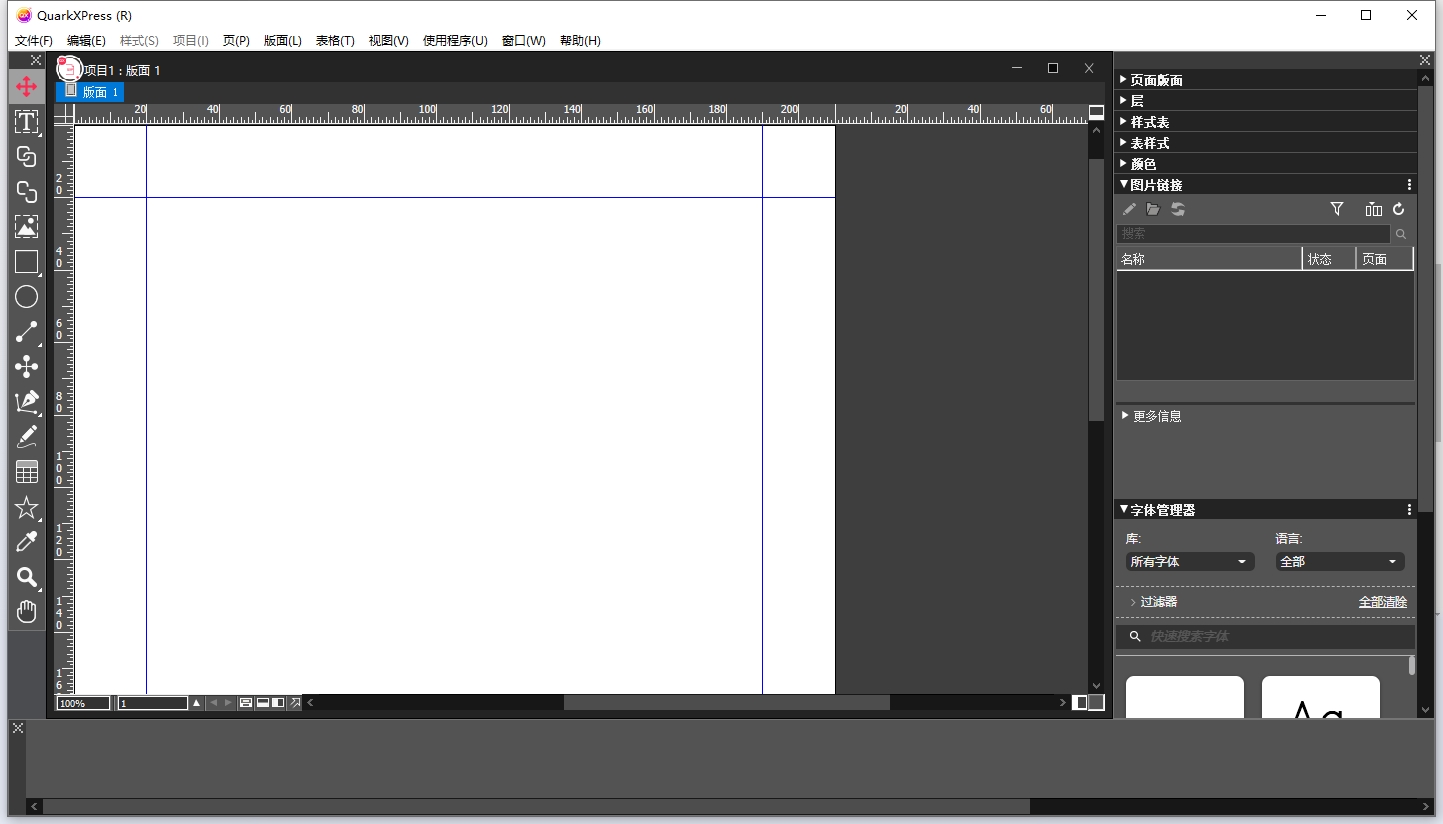Select the Text Linking tool
Screen dimensions: 1443x824
coord(27,157)
